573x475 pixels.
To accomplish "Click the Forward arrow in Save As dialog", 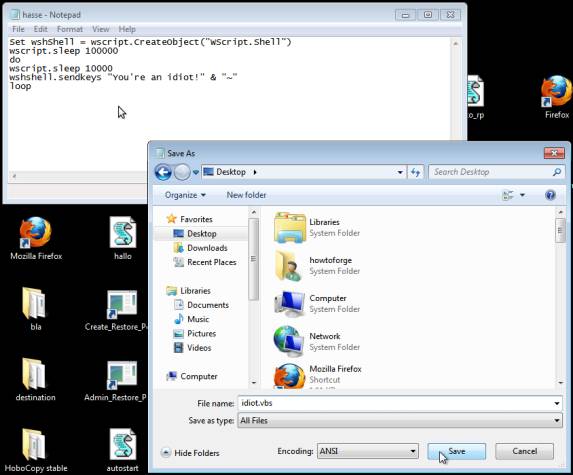I will [x=182, y=172].
